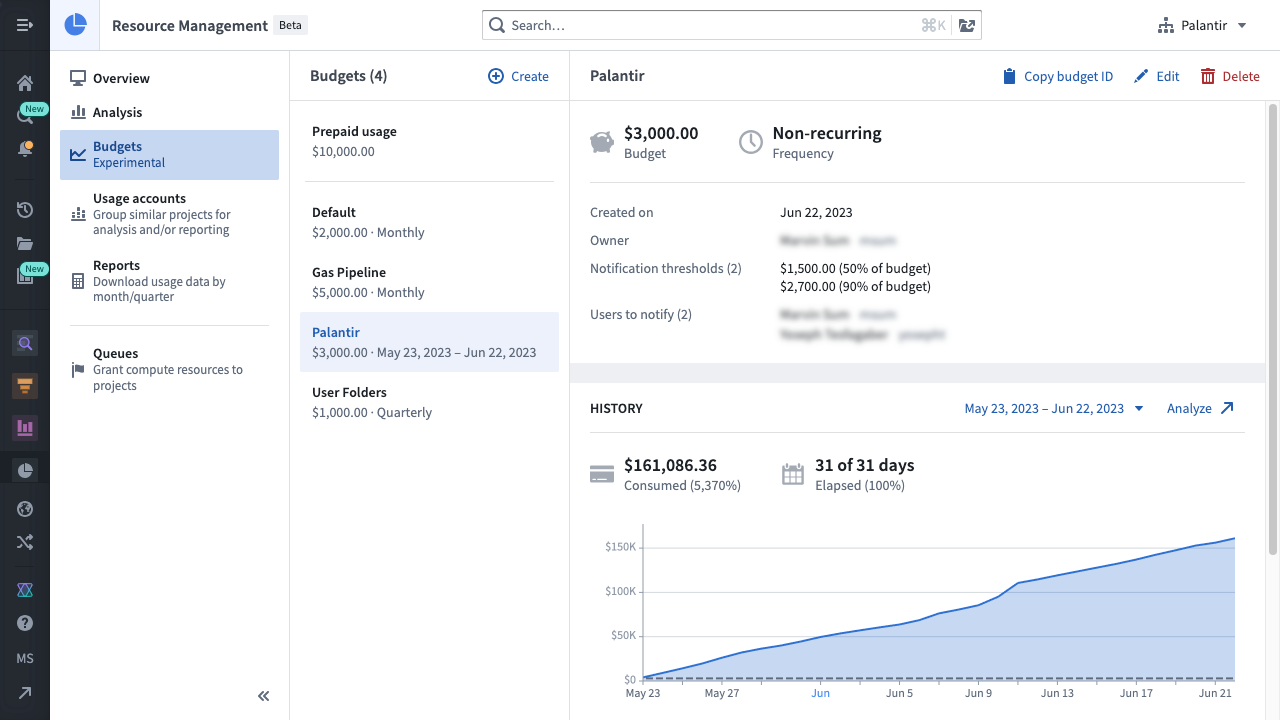Viewport: 1280px width, 720px height.
Task: Go to Analysis section
Action: (x=169, y=112)
